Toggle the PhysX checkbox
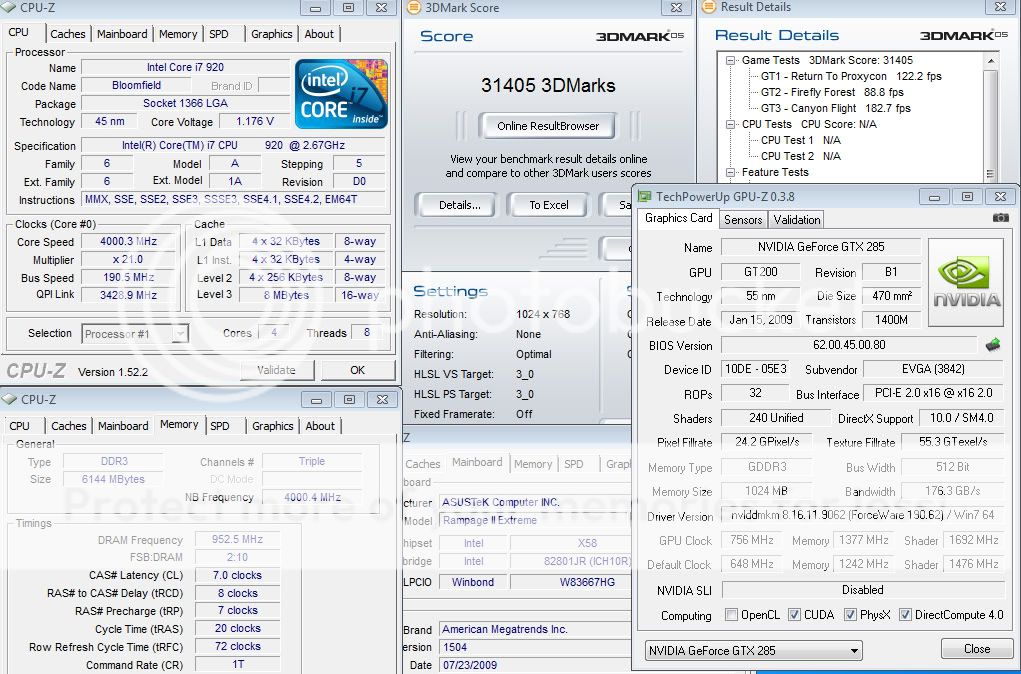The width and height of the screenshot is (1021, 674). tap(850, 615)
